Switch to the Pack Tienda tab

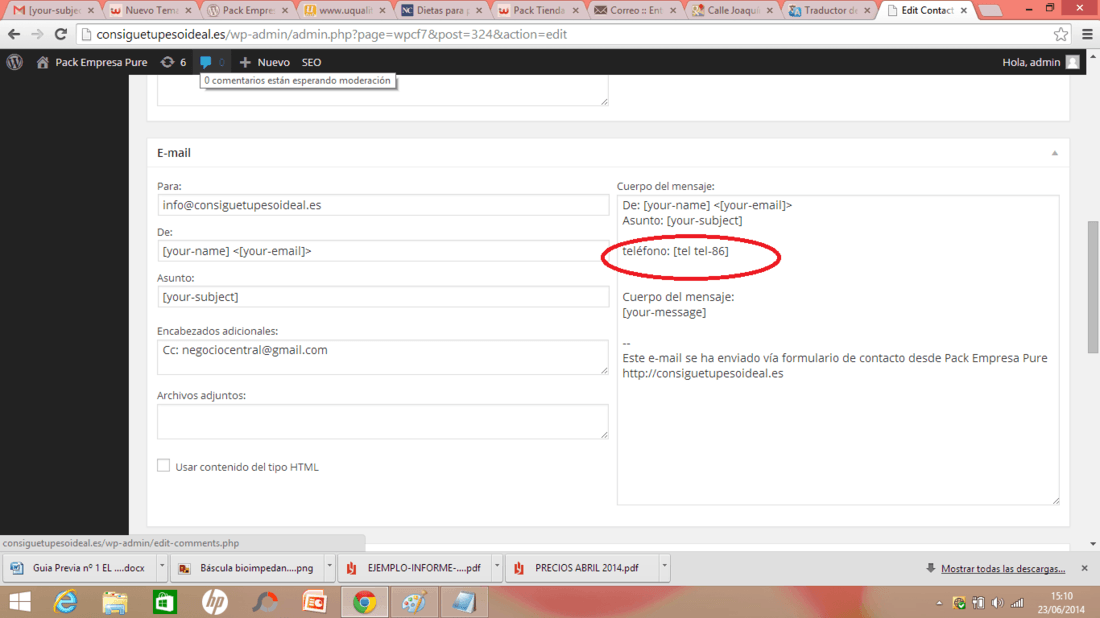(x=539, y=11)
